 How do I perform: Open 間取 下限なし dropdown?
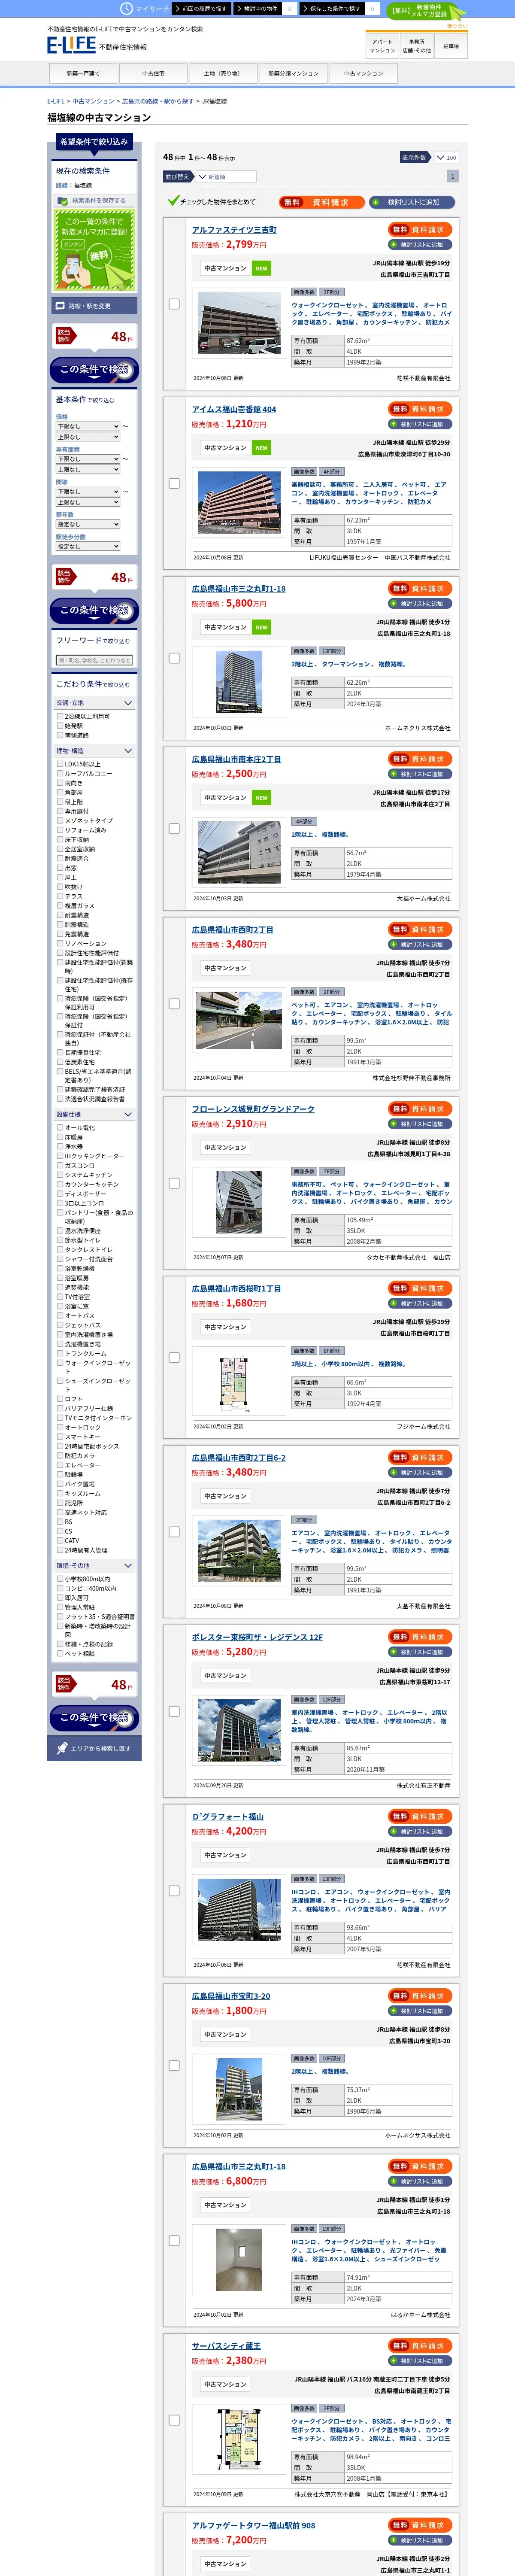click(88, 491)
